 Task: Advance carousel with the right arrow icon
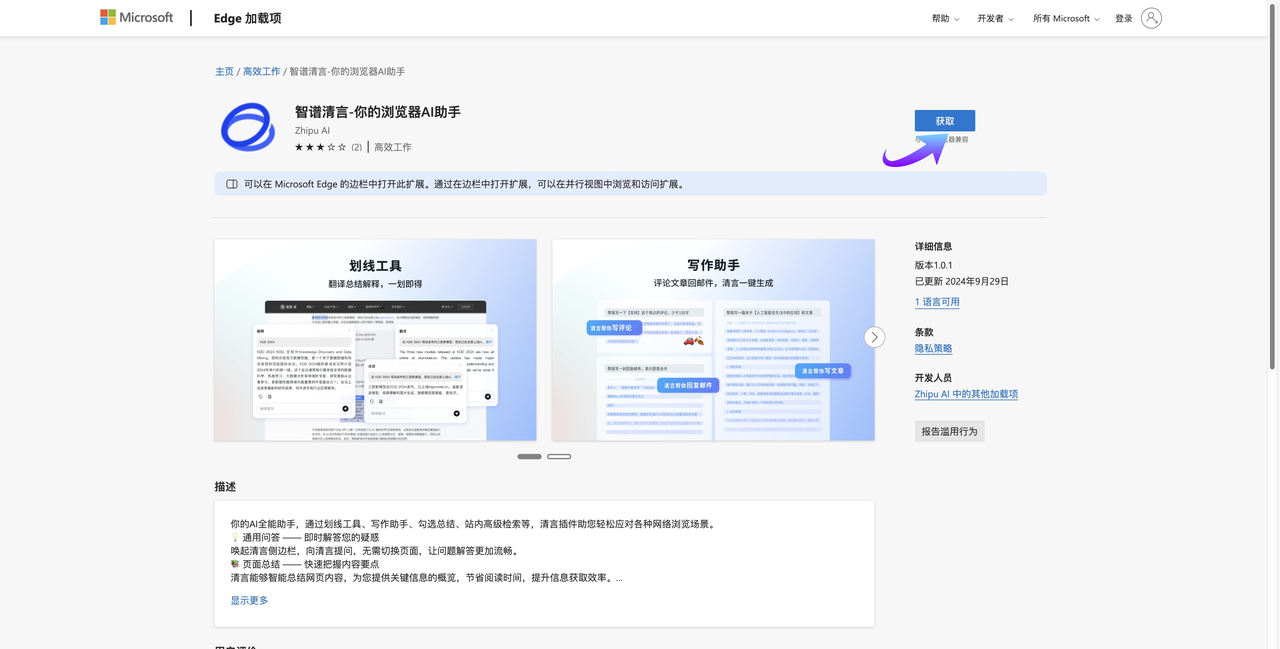(874, 337)
